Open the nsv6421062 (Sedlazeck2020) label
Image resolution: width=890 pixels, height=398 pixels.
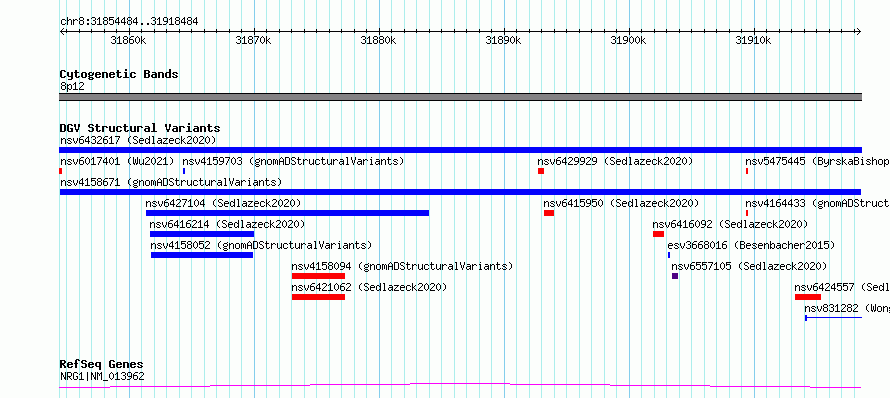[369, 287]
